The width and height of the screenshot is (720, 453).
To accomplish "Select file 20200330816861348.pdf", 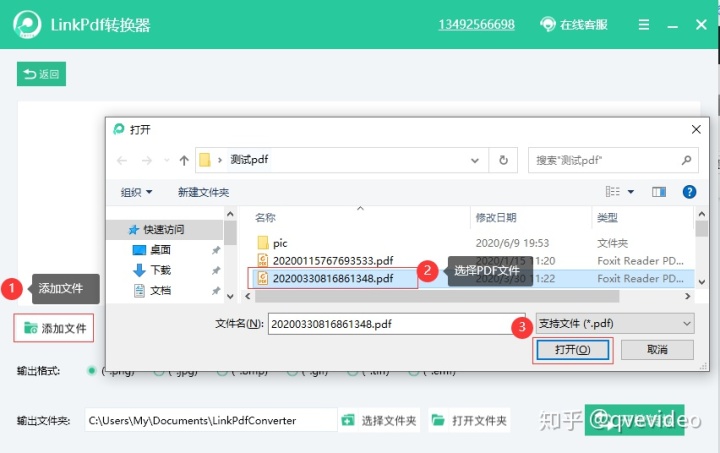I will coord(333,278).
